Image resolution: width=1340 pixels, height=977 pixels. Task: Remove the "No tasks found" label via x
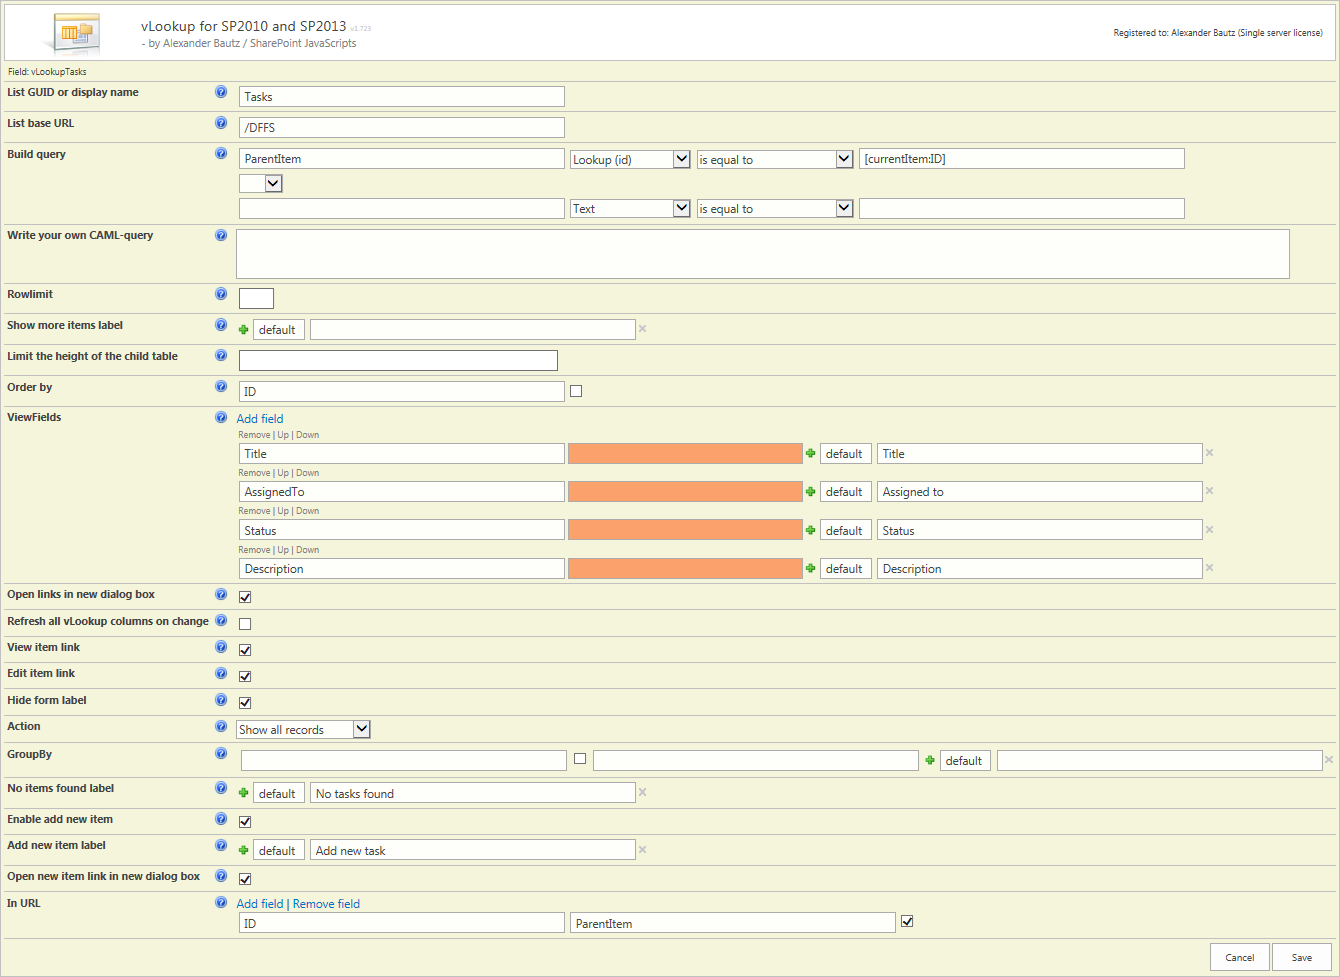(641, 791)
